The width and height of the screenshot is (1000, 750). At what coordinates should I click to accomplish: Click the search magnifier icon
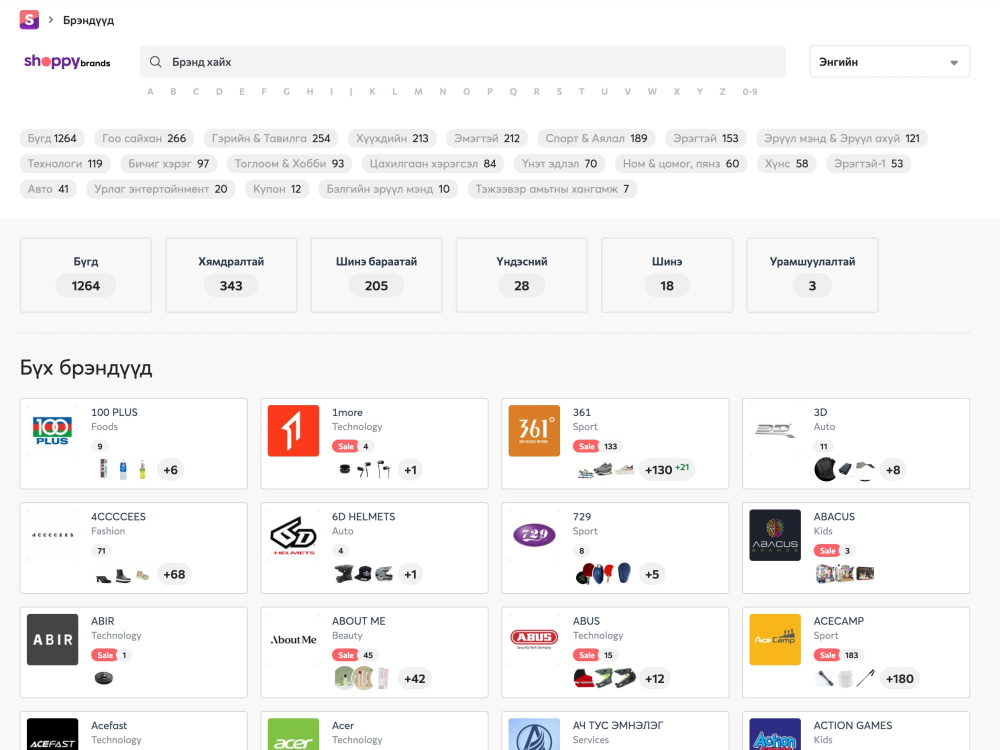[x=155, y=62]
